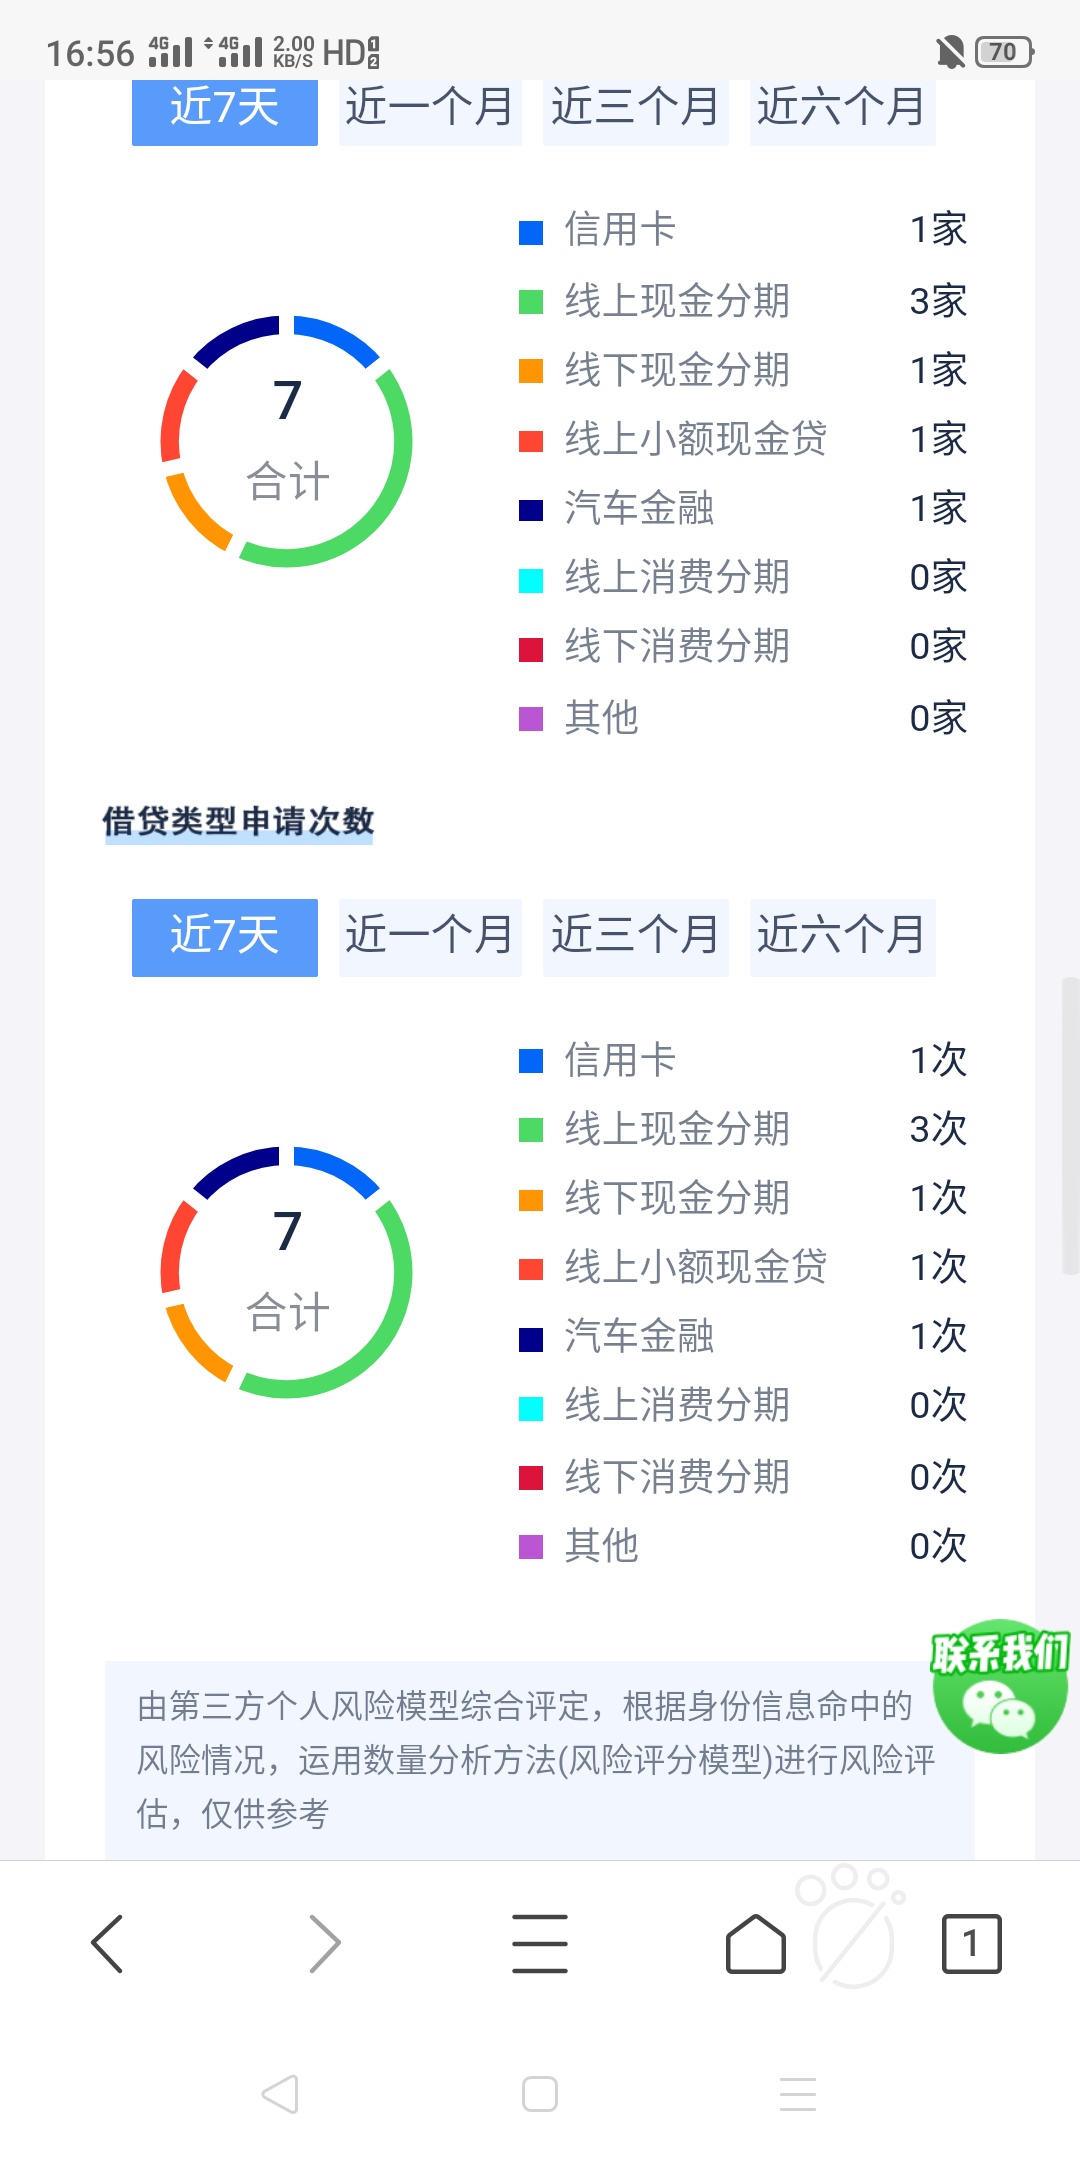Screen dimensions: 1080x2160
Task: Select 近三个月 tab in top chart
Action: [635, 108]
